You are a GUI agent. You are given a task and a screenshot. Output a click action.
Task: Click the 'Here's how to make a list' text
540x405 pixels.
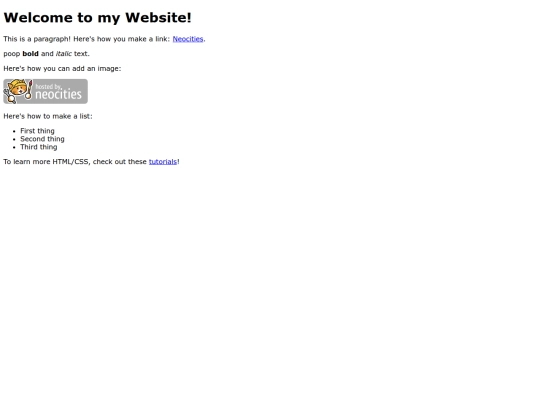tap(48, 116)
